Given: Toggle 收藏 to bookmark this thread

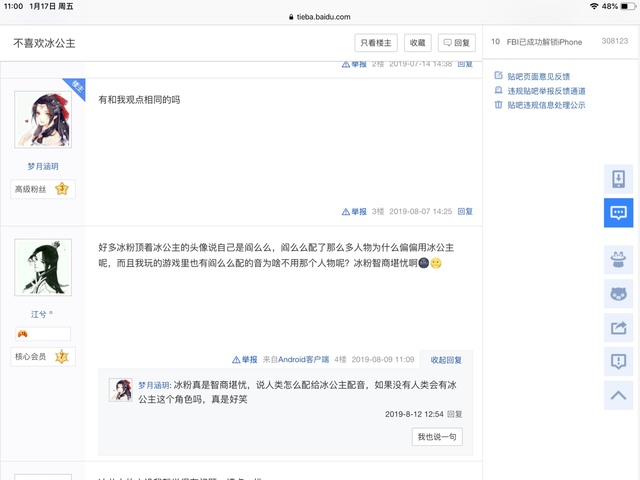Looking at the screenshot, I should coord(418,43).
